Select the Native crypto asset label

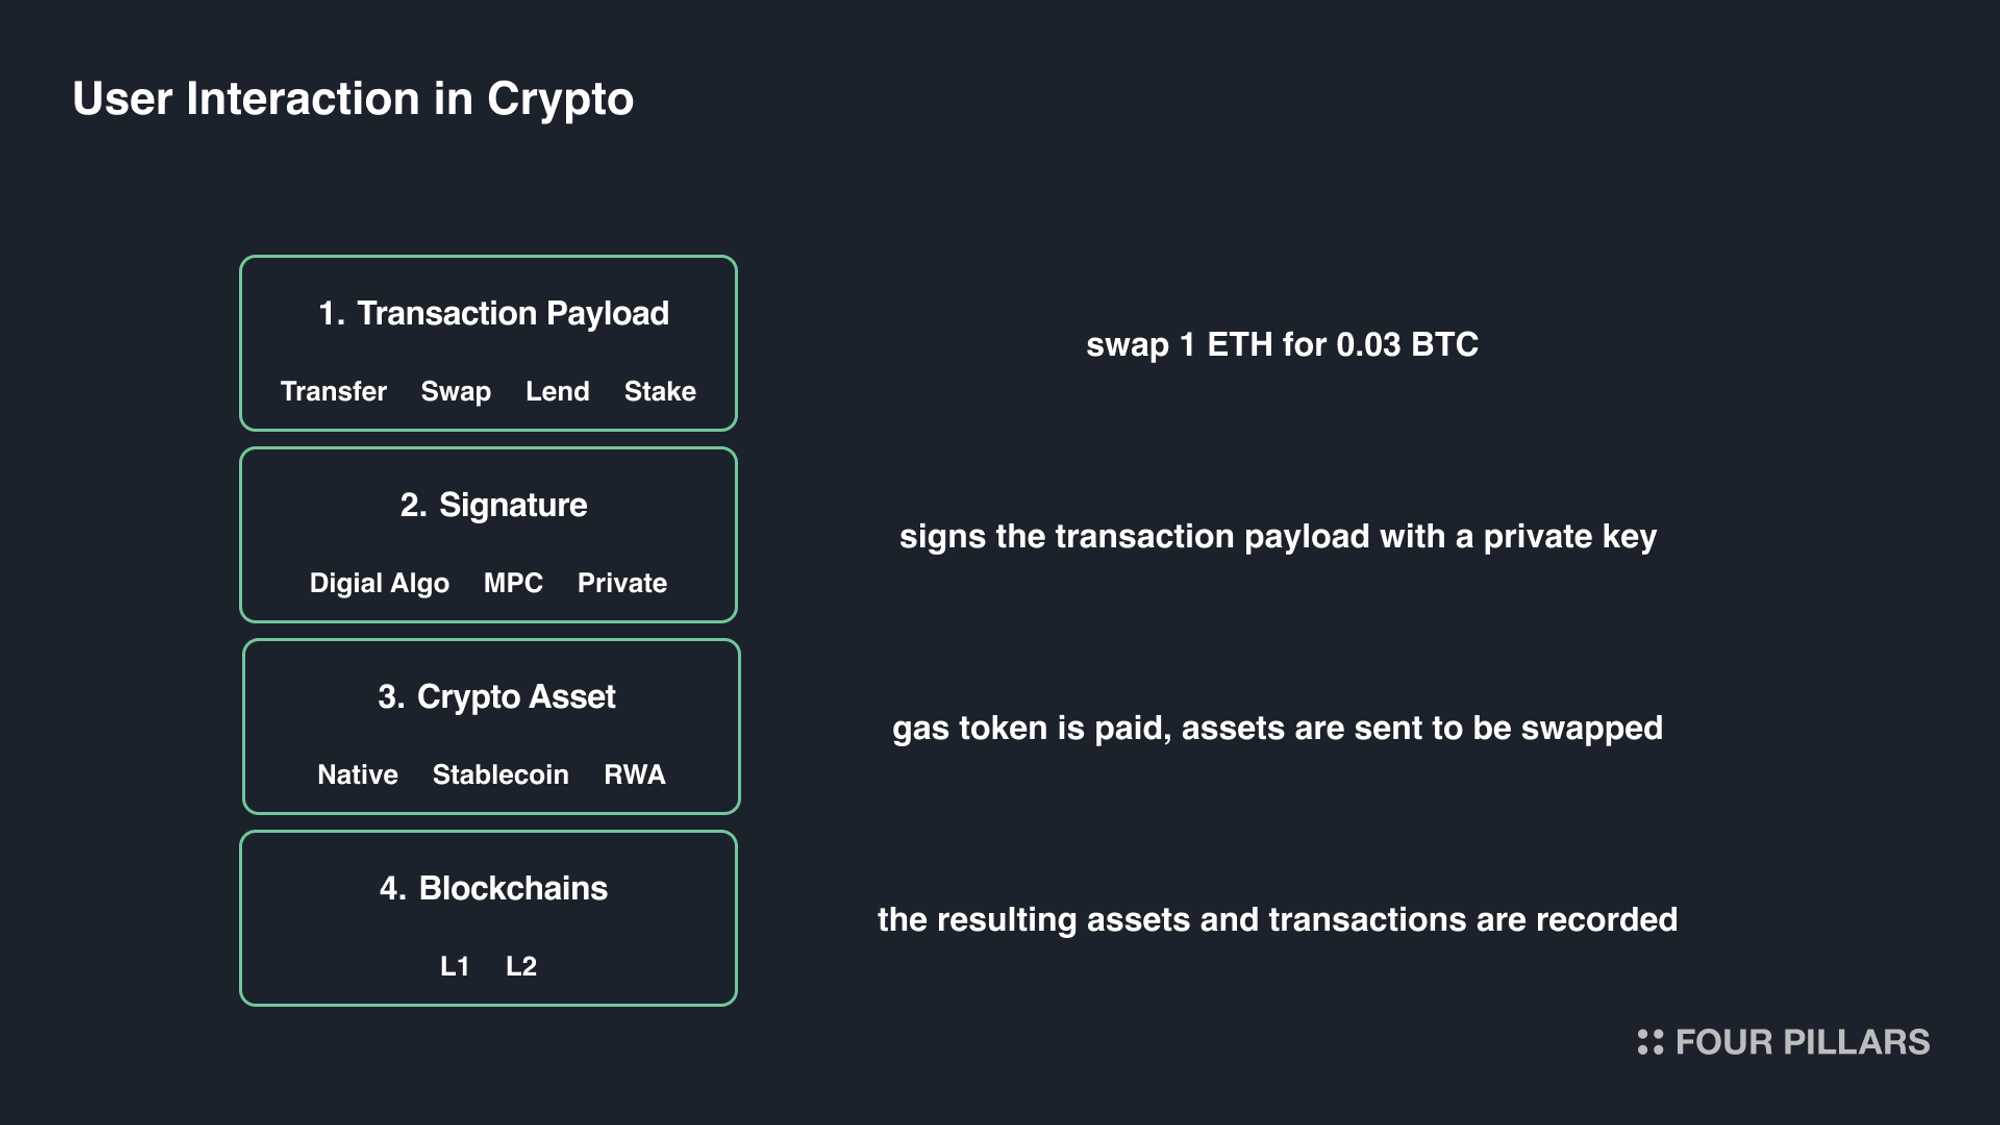tap(357, 775)
